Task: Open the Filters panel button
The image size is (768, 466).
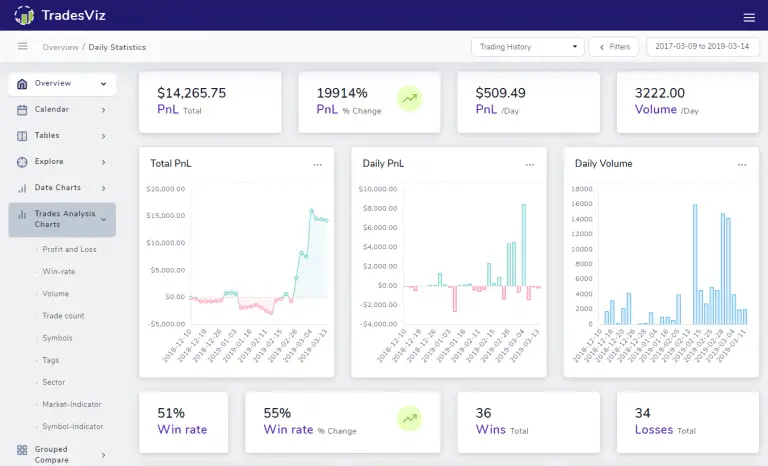Action: point(614,47)
